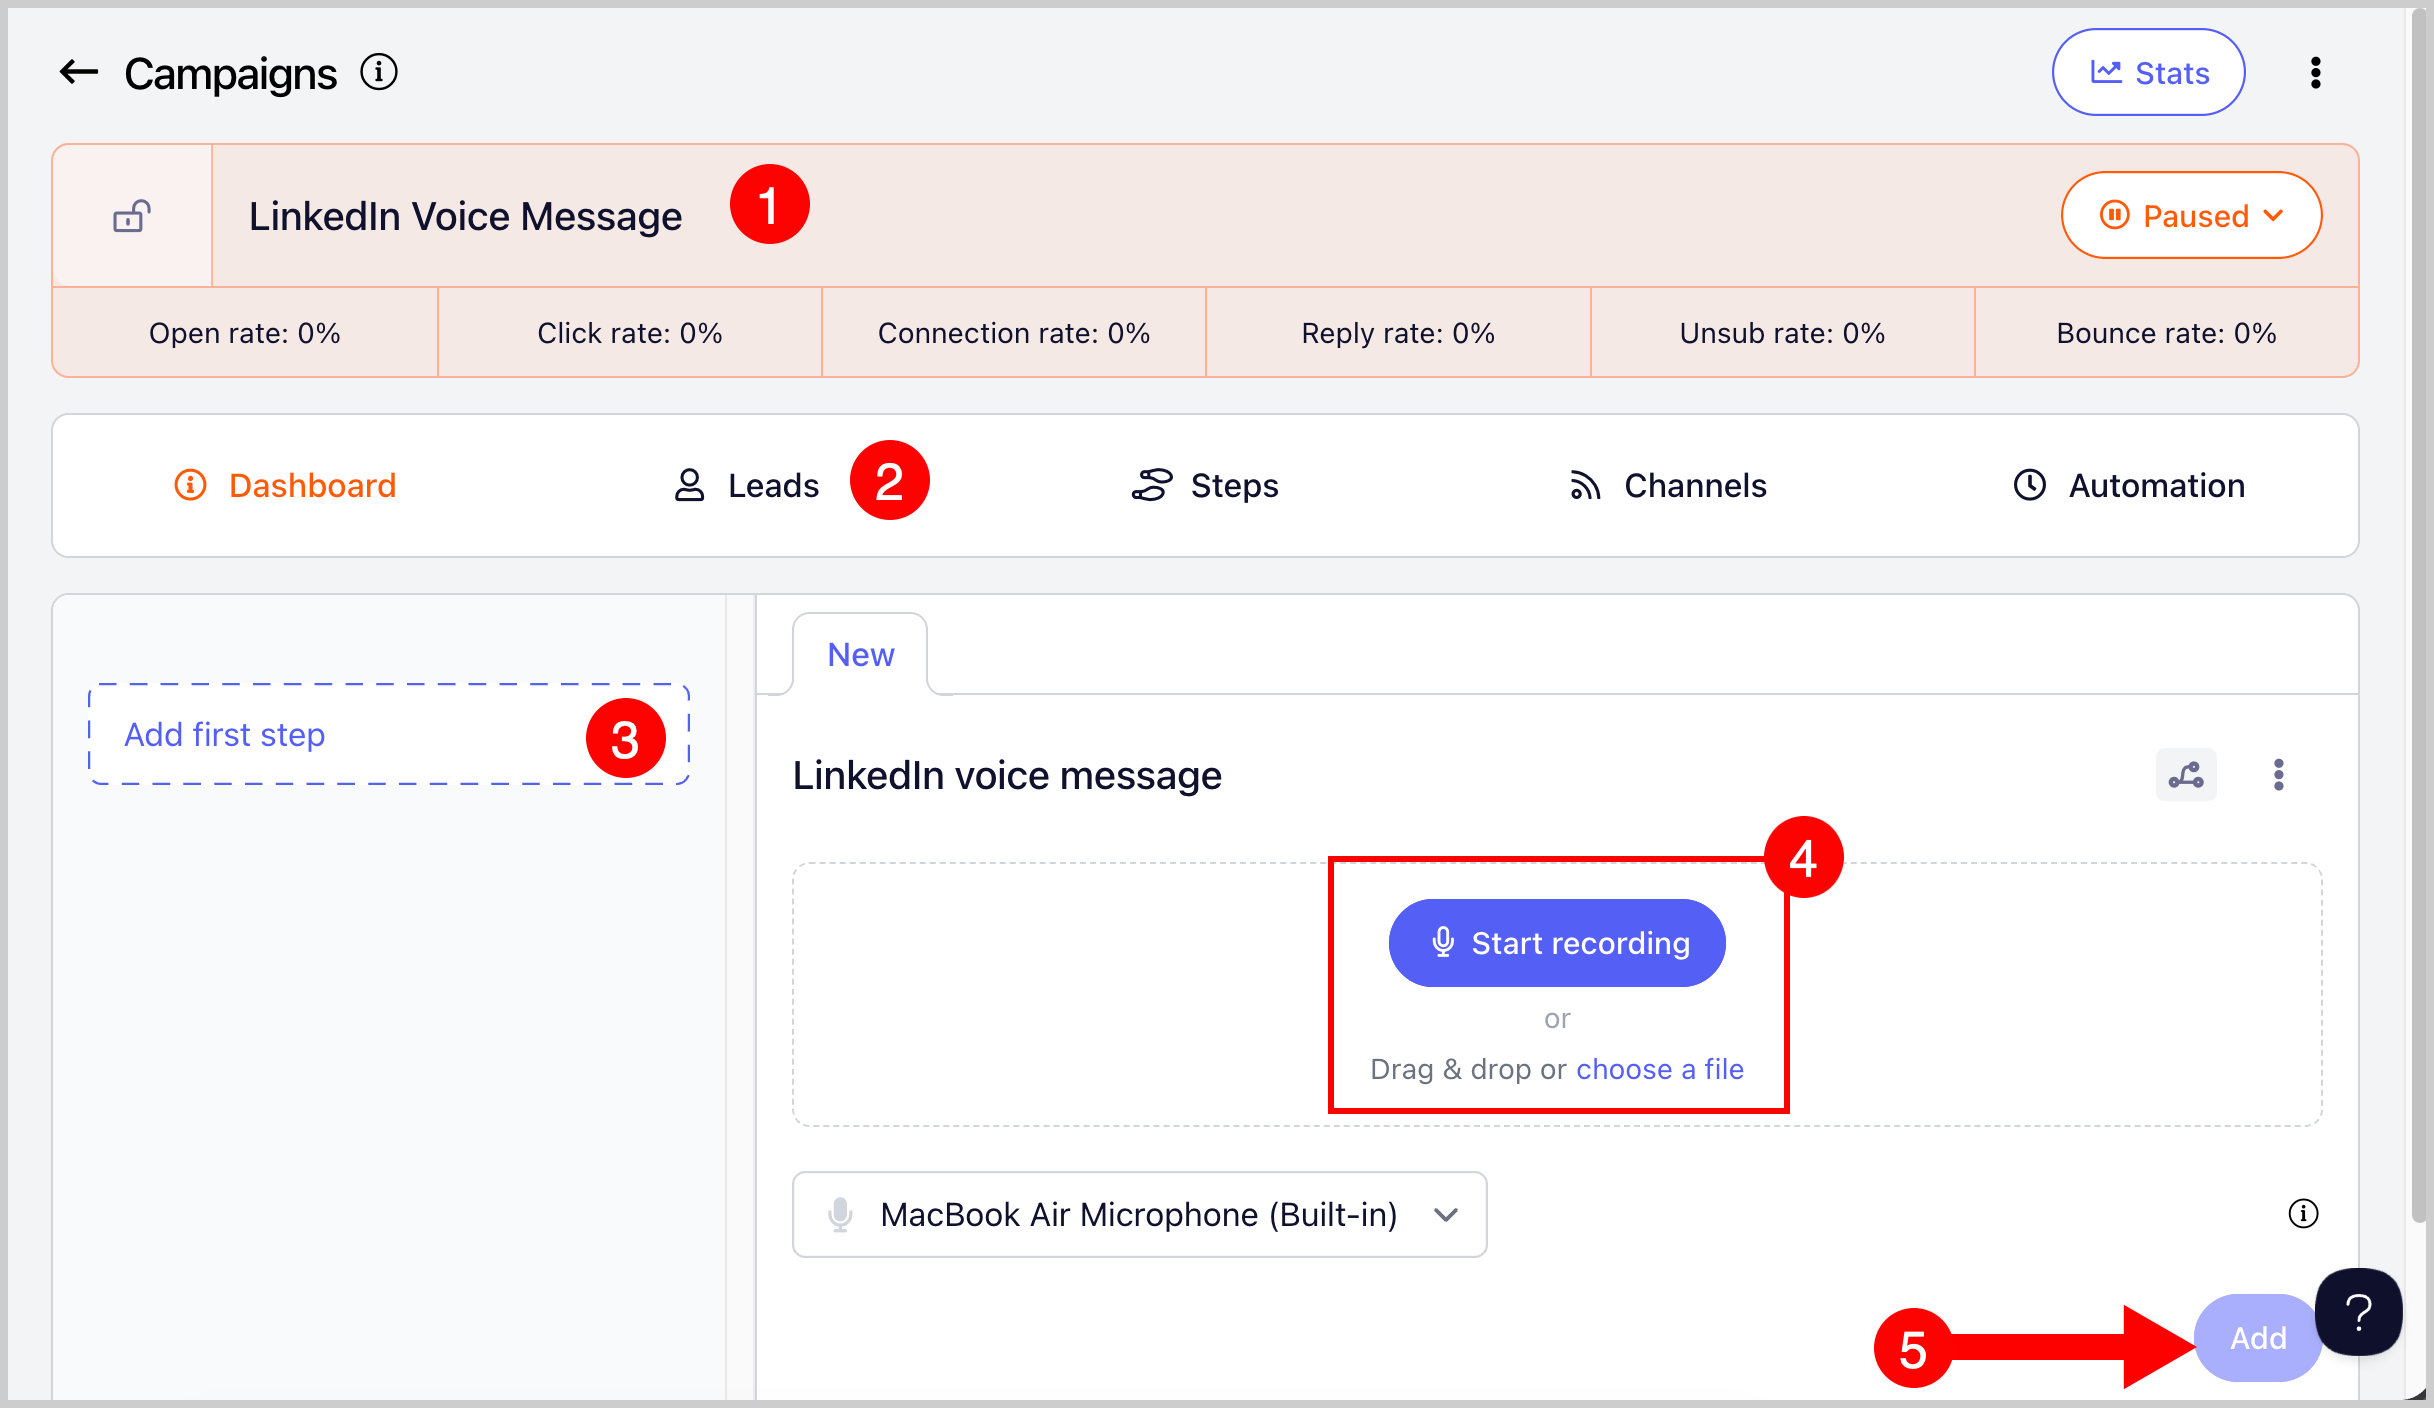Click the choose a file link
2434x1408 pixels.
1660,1069
